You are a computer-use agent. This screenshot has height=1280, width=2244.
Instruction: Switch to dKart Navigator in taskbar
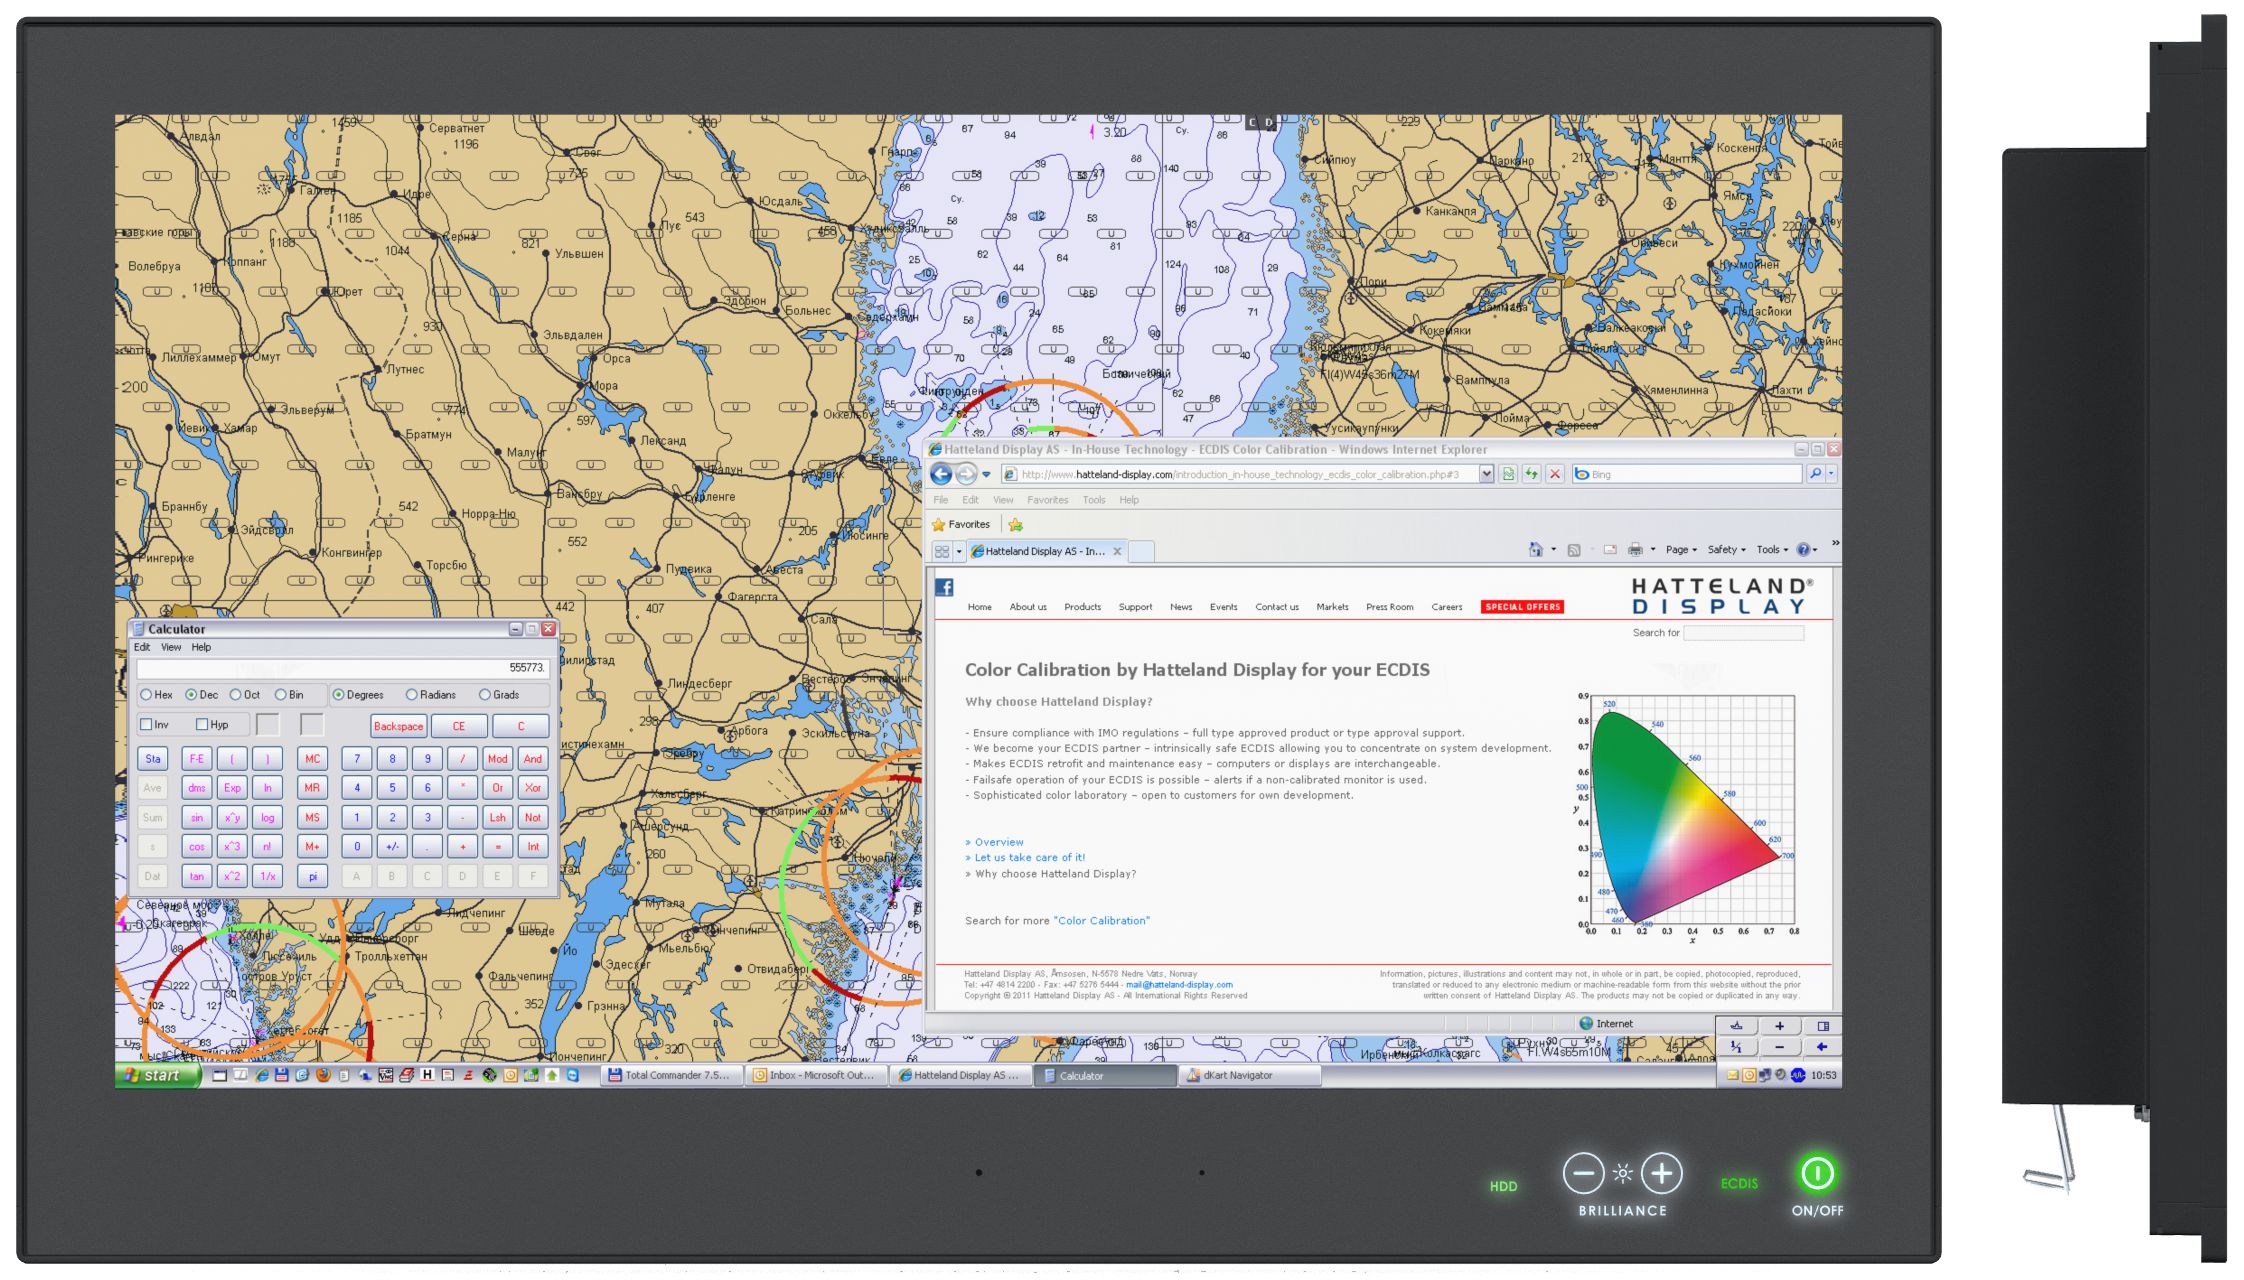(1250, 1076)
